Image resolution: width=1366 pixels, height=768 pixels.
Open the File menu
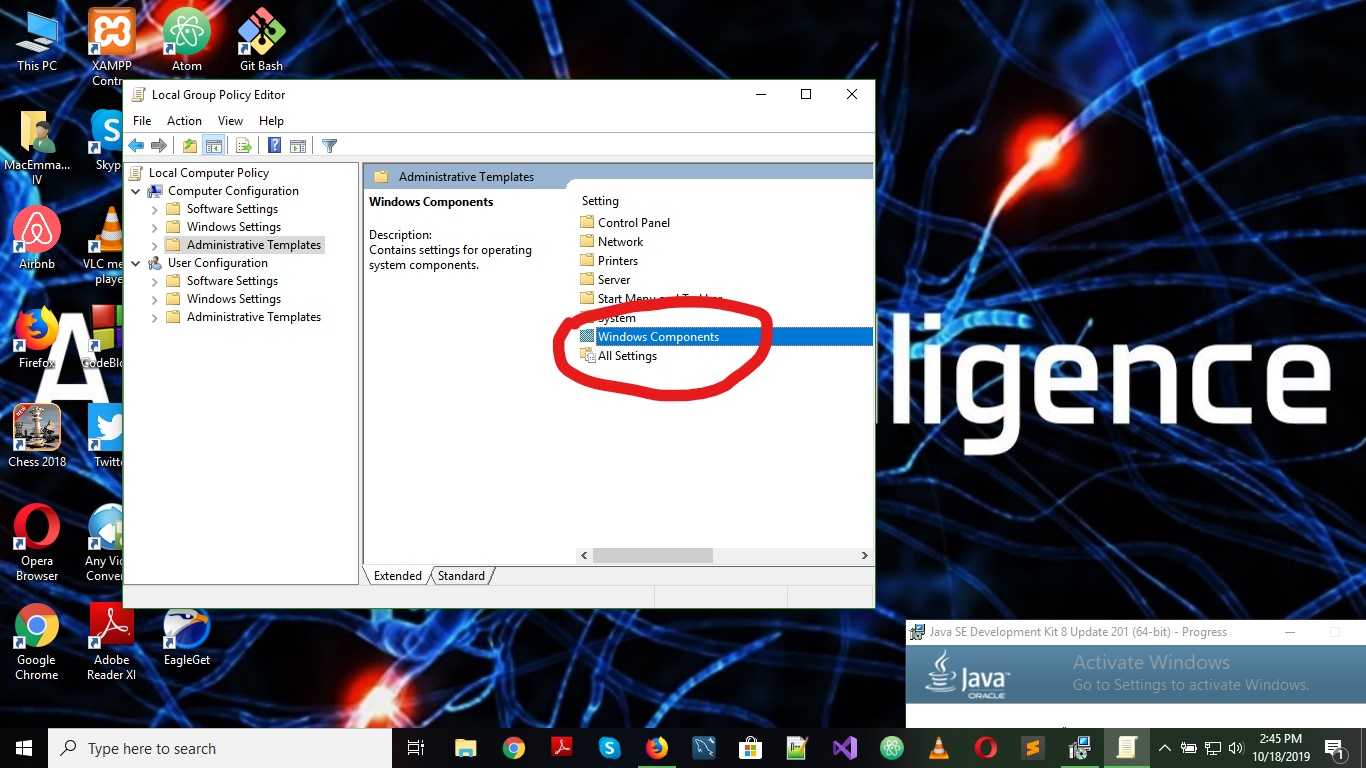click(142, 120)
